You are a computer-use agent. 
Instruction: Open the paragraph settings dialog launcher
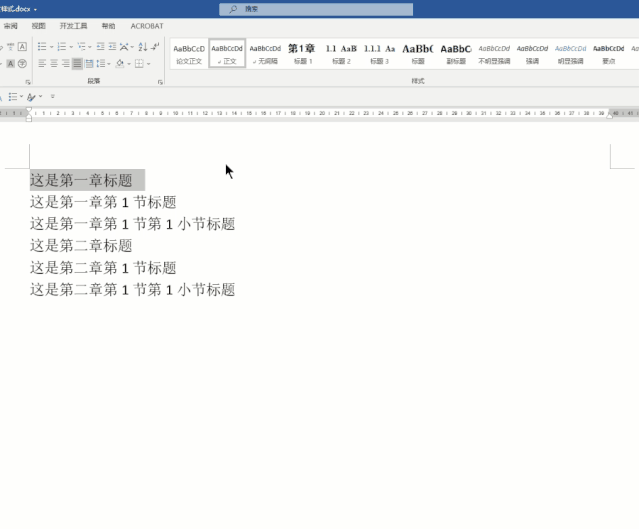click(x=160, y=82)
